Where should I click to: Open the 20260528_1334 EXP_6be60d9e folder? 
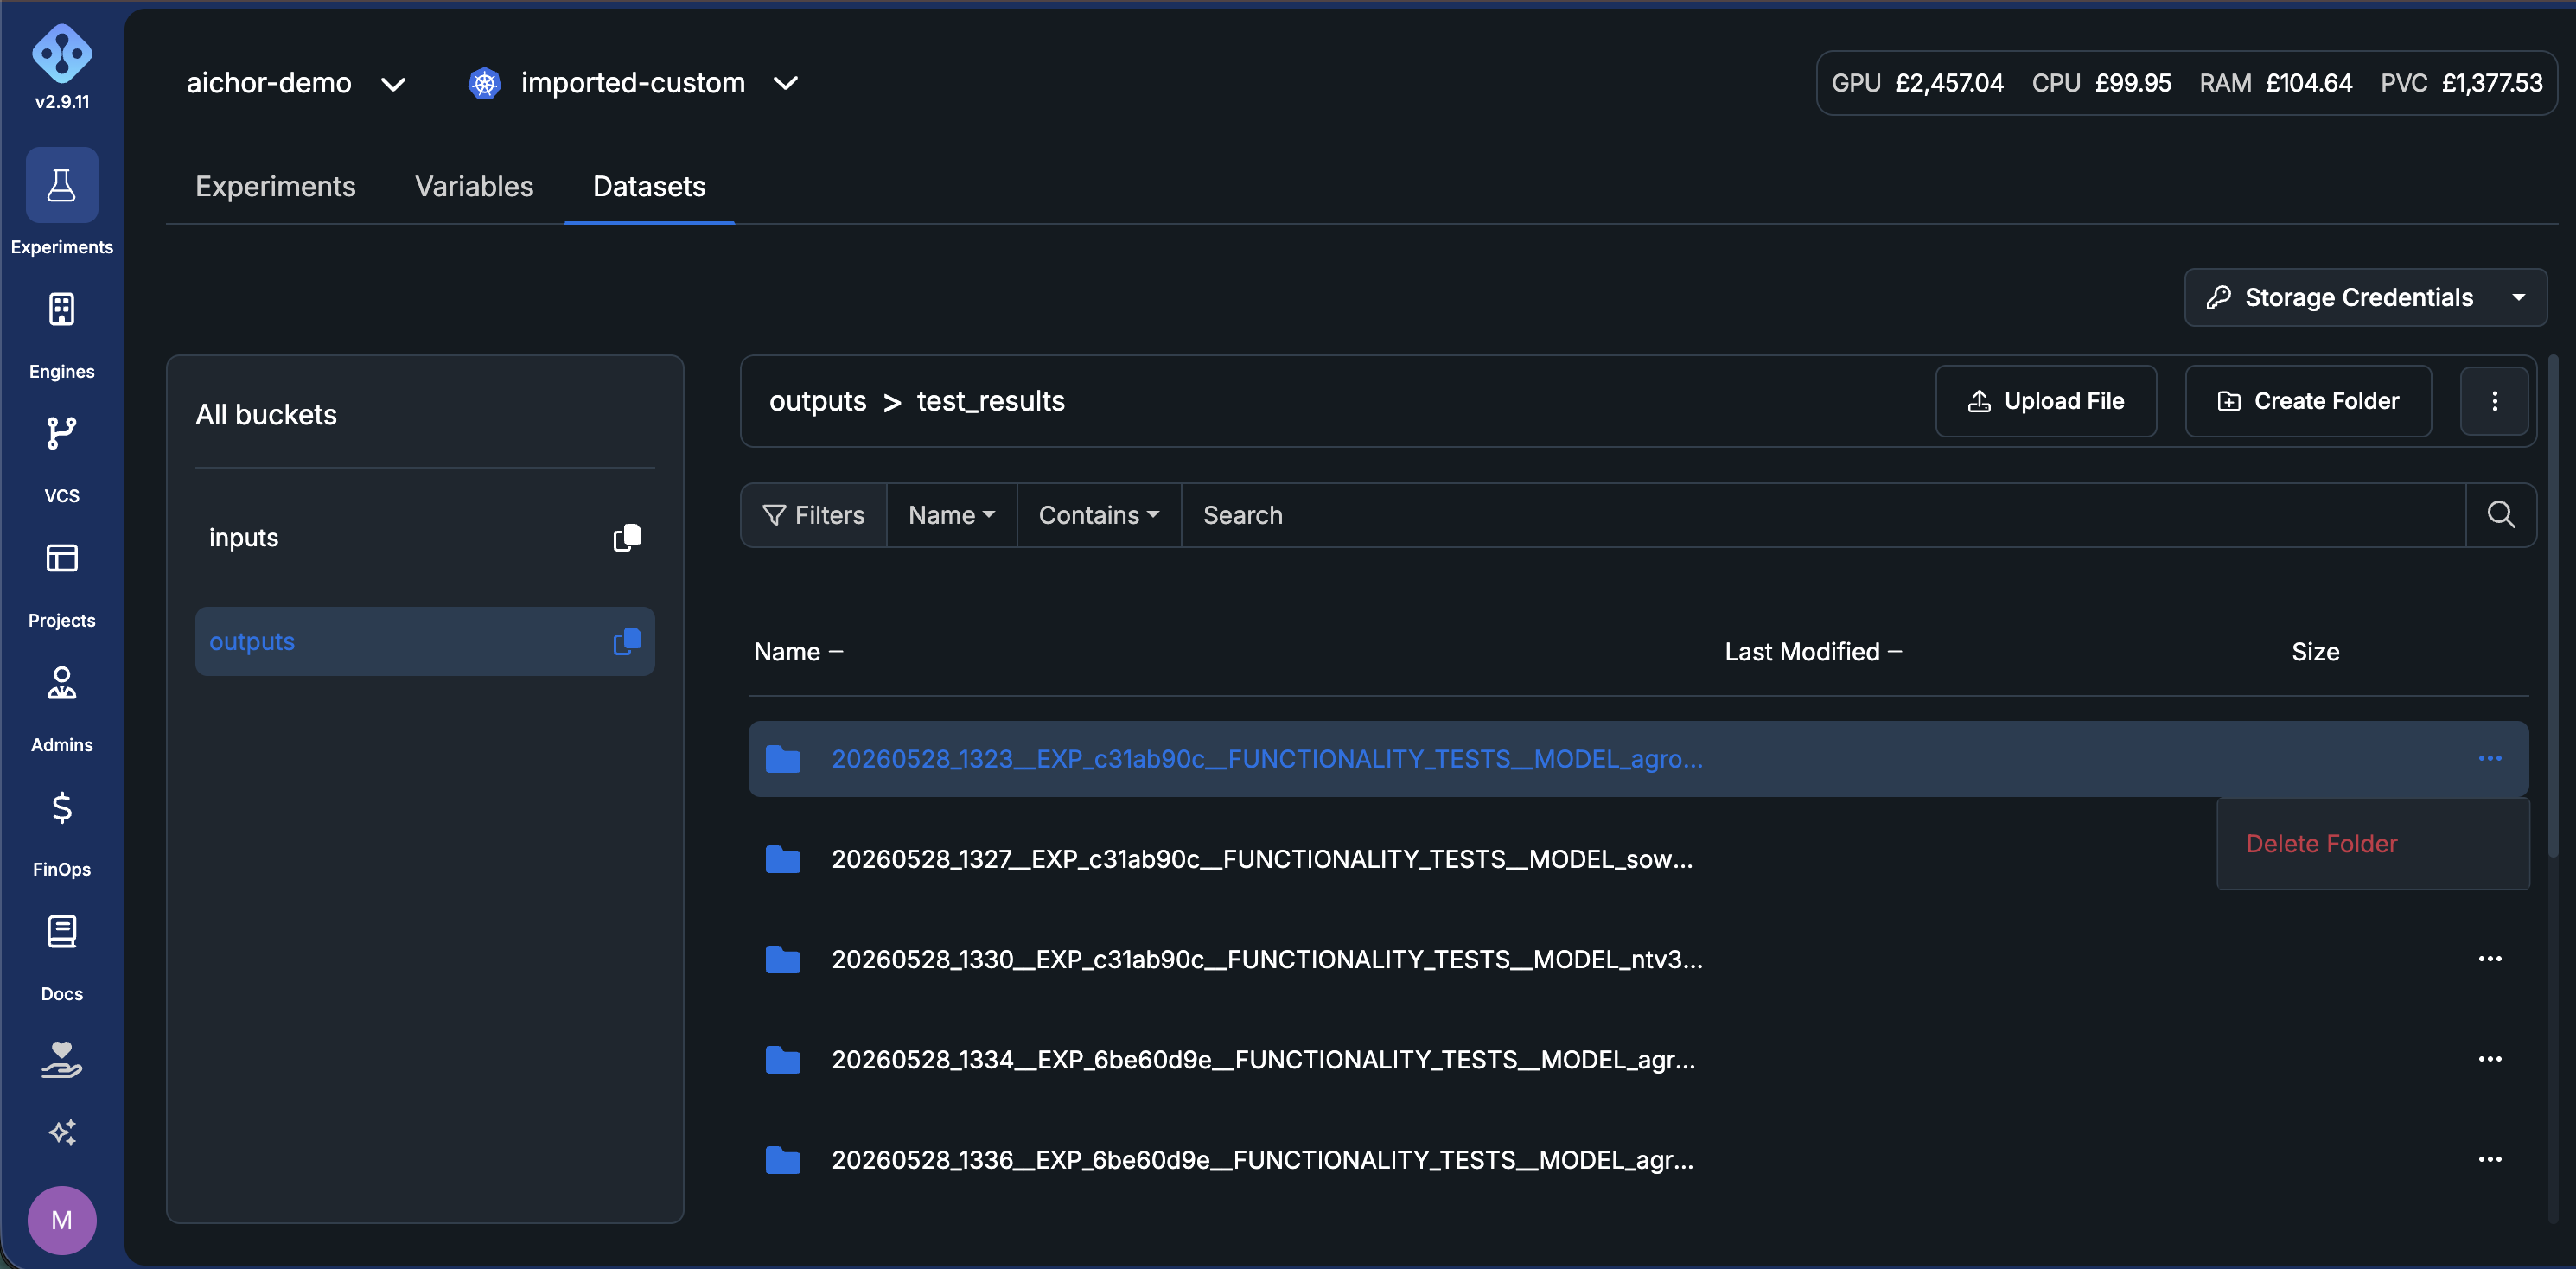tap(1263, 1059)
